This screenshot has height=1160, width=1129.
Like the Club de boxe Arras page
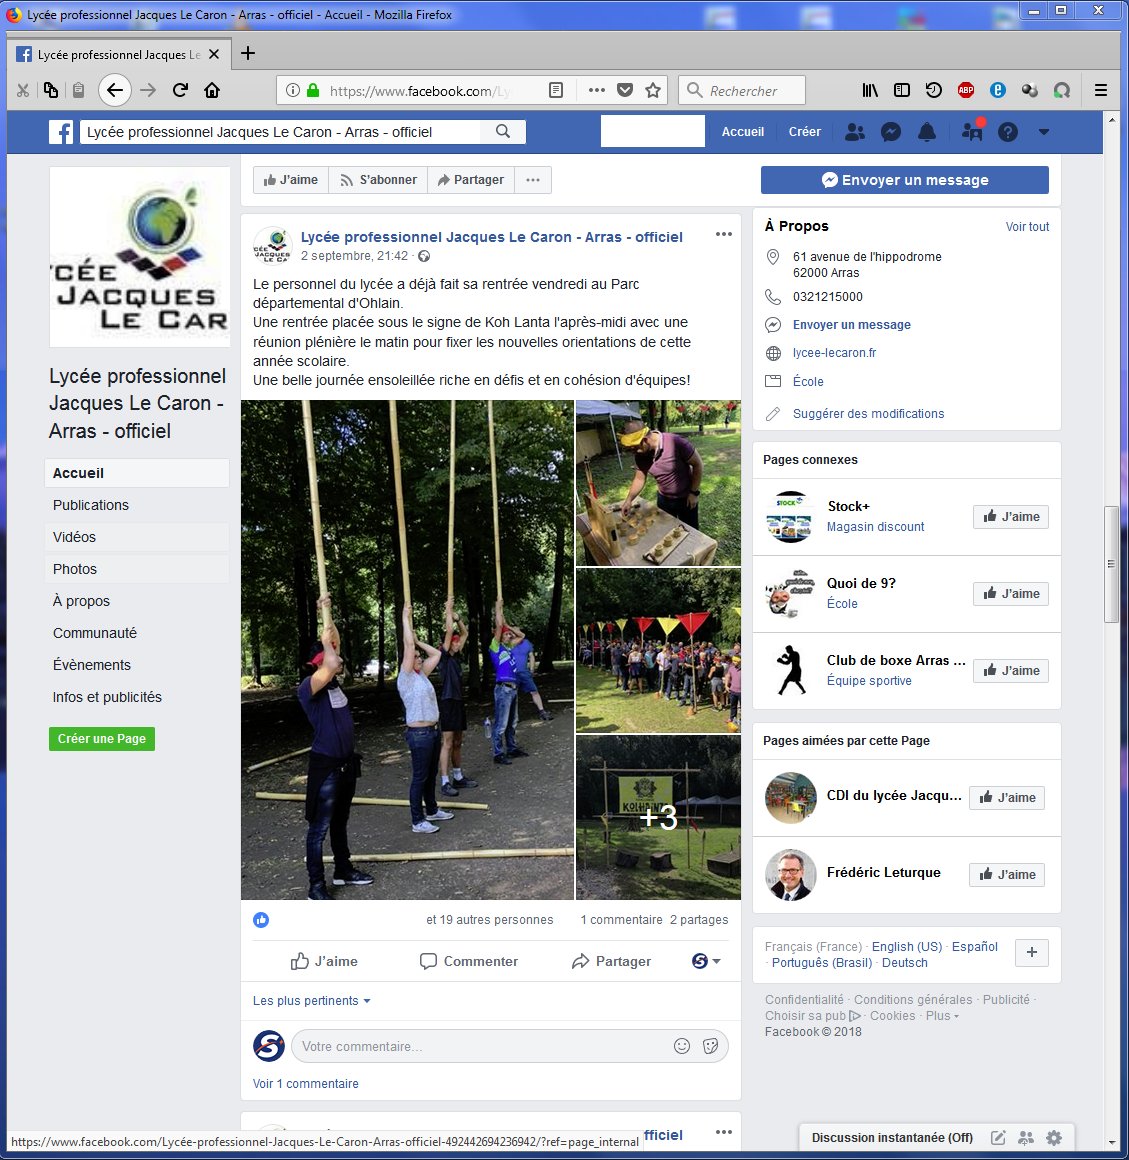click(1011, 670)
